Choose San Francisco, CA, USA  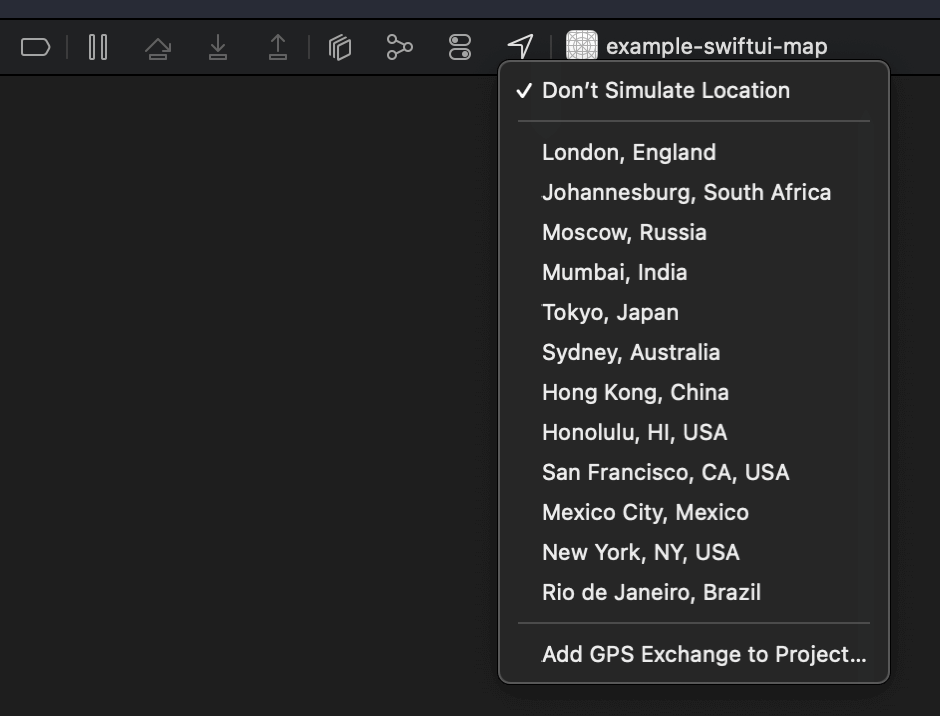[665, 473]
